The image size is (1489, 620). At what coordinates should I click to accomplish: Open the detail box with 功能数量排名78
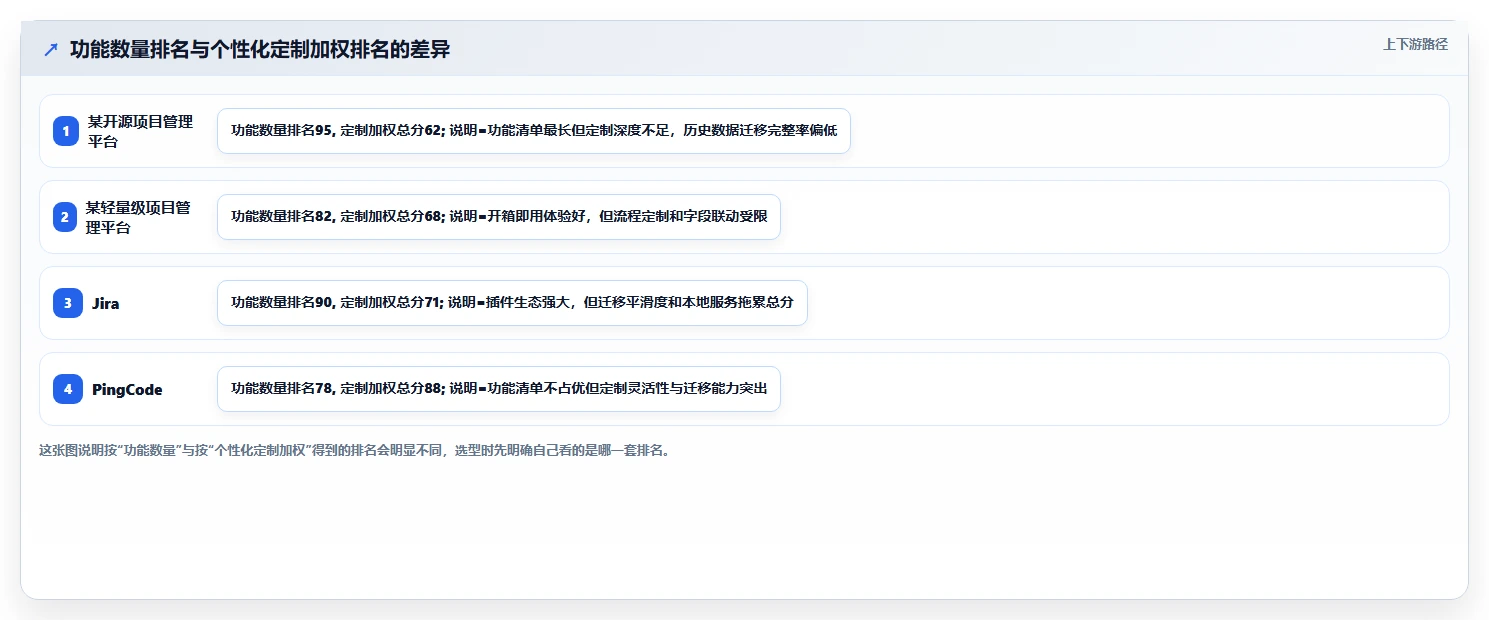click(499, 389)
